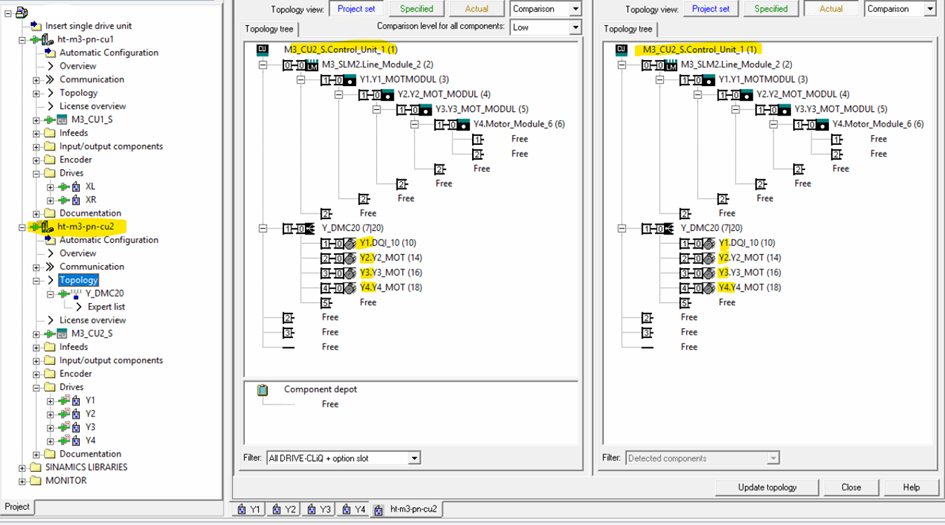Click Insert single drive unit icon
The width and height of the screenshot is (945, 525).
click(35, 25)
